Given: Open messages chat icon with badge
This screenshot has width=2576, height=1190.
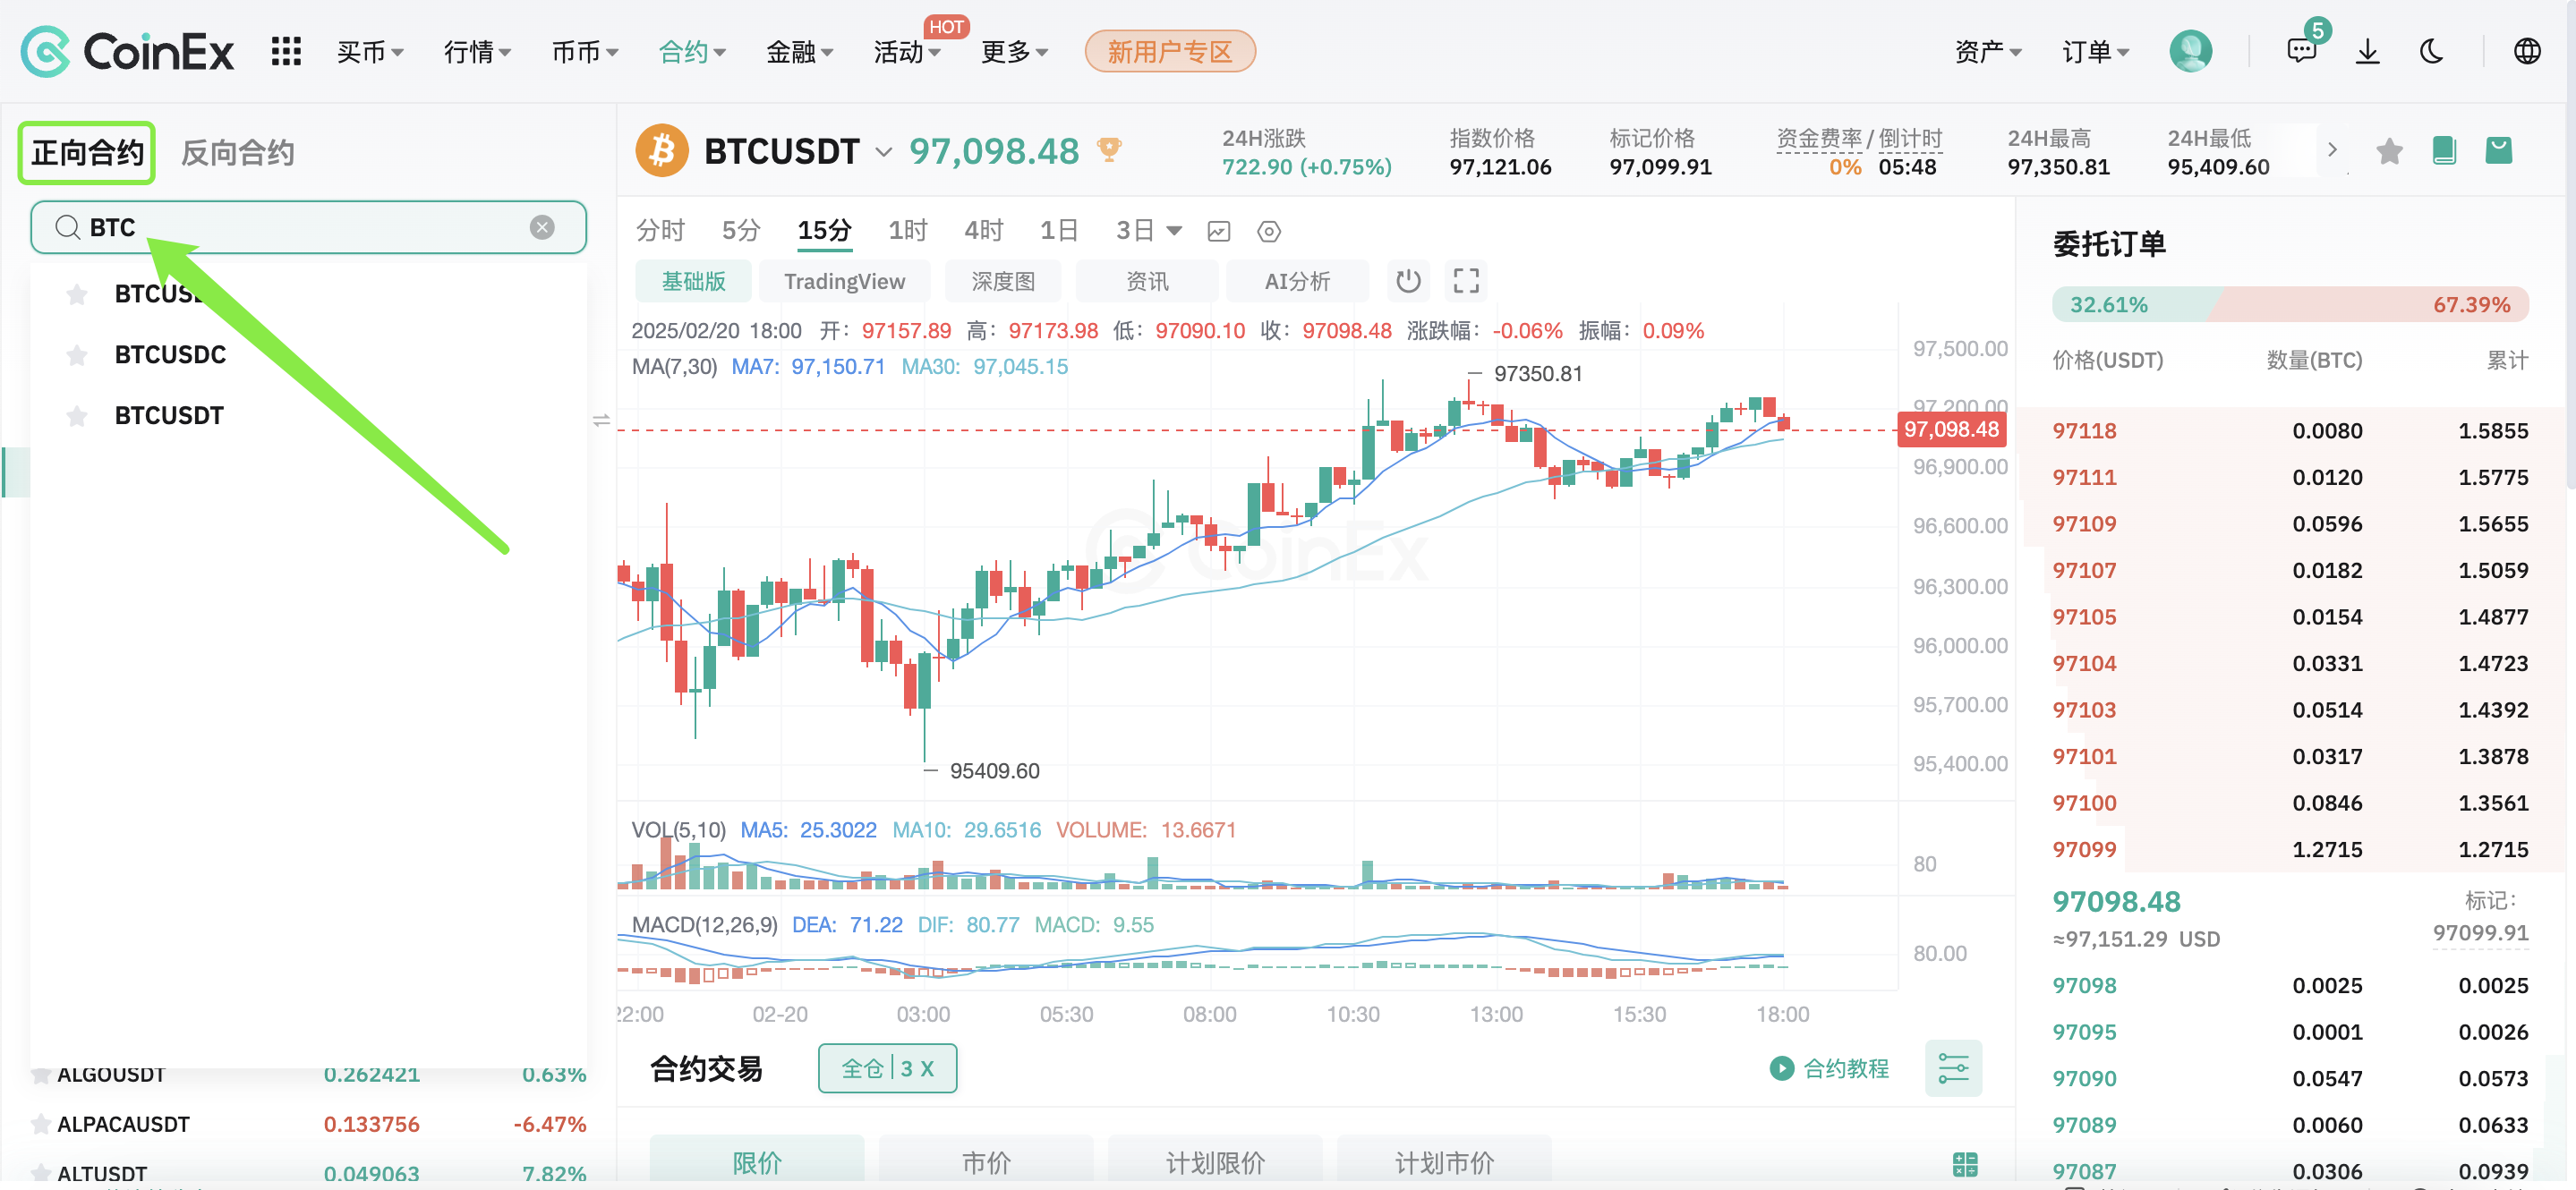Looking at the screenshot, I should pyautogui.click(x=2301, y=51).
